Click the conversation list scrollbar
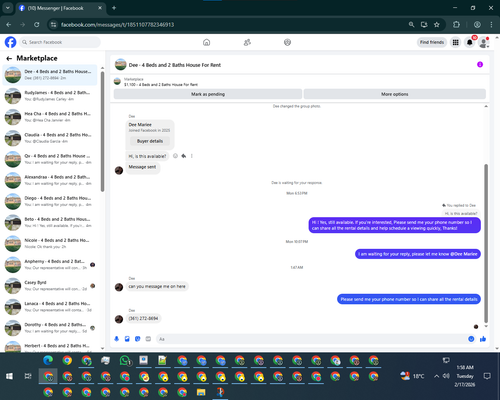This screenshot has height=400, width=500. tap(102, 132)
